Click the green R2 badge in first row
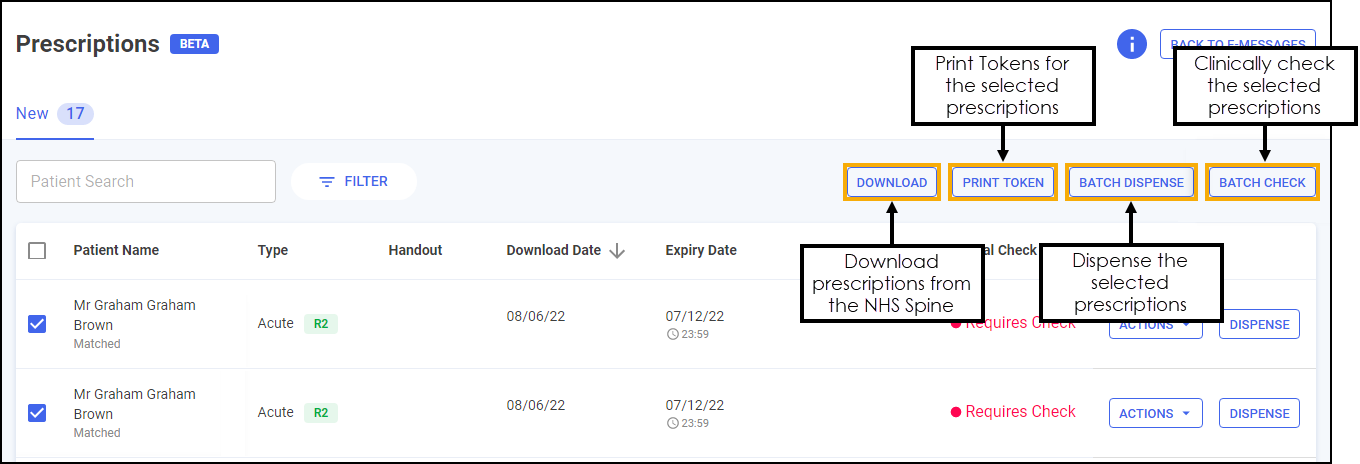Viewport: 1360px width, 464px height. point(321,324)
